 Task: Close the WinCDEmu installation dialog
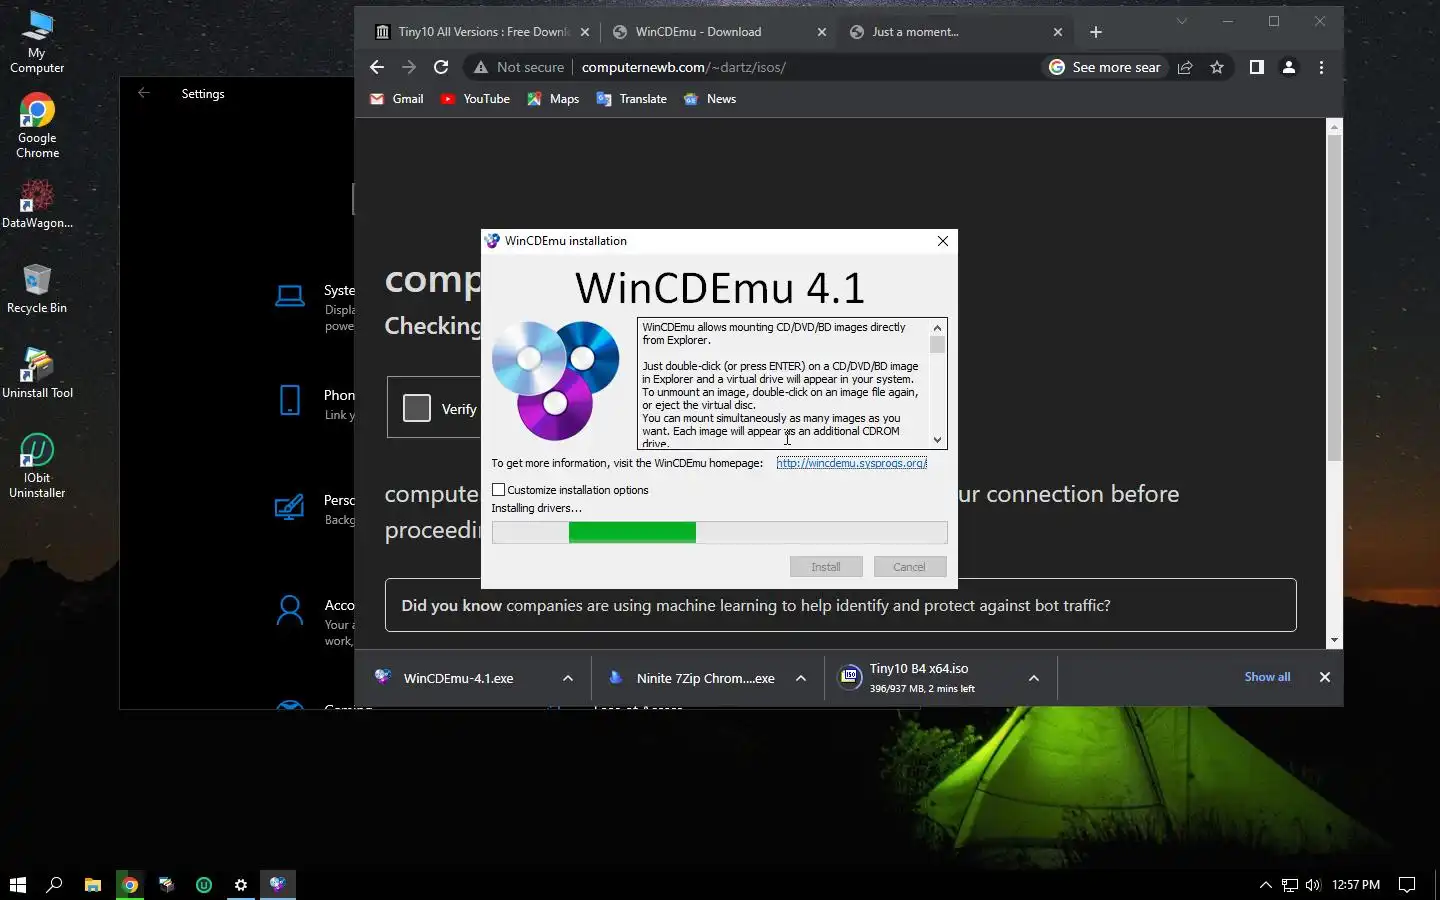pyautogui.click(x=942, y=241)
